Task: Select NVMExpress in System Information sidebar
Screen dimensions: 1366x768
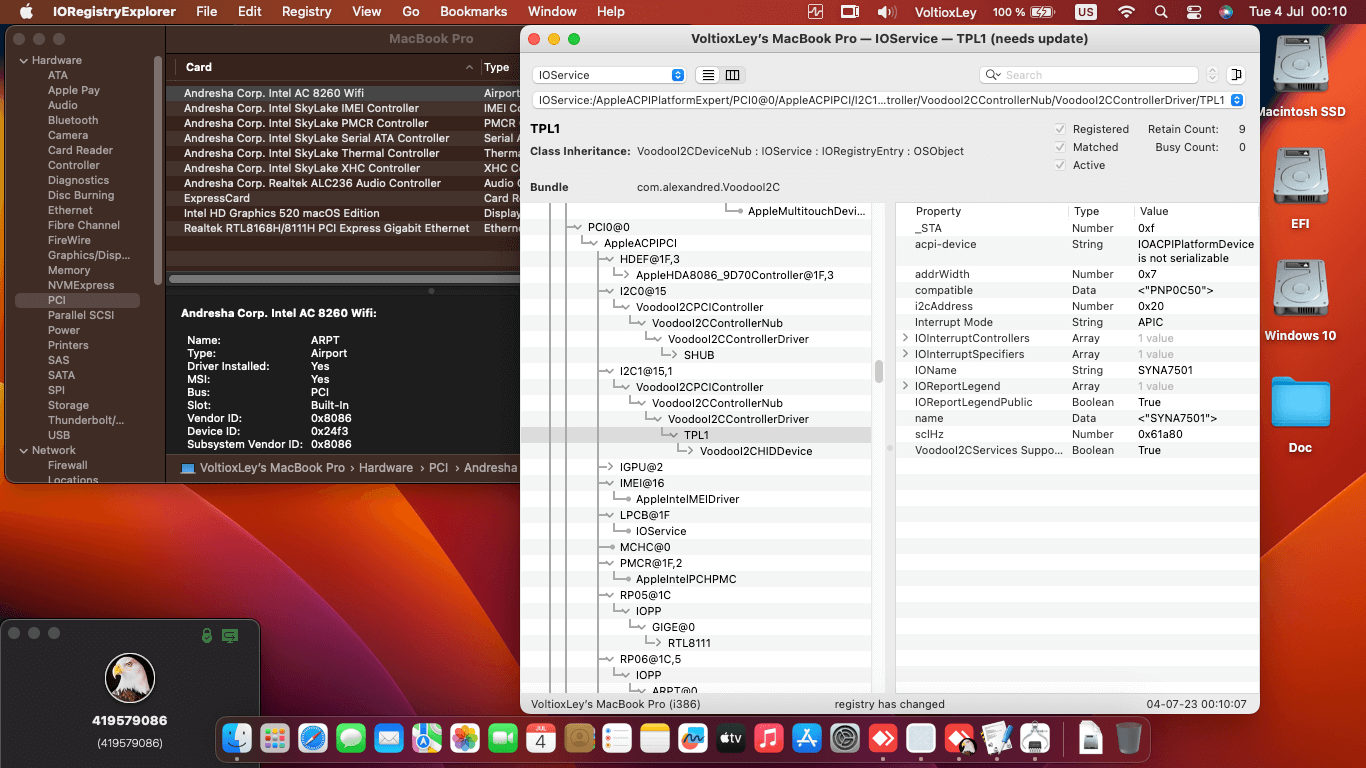Action: (81, 285)
